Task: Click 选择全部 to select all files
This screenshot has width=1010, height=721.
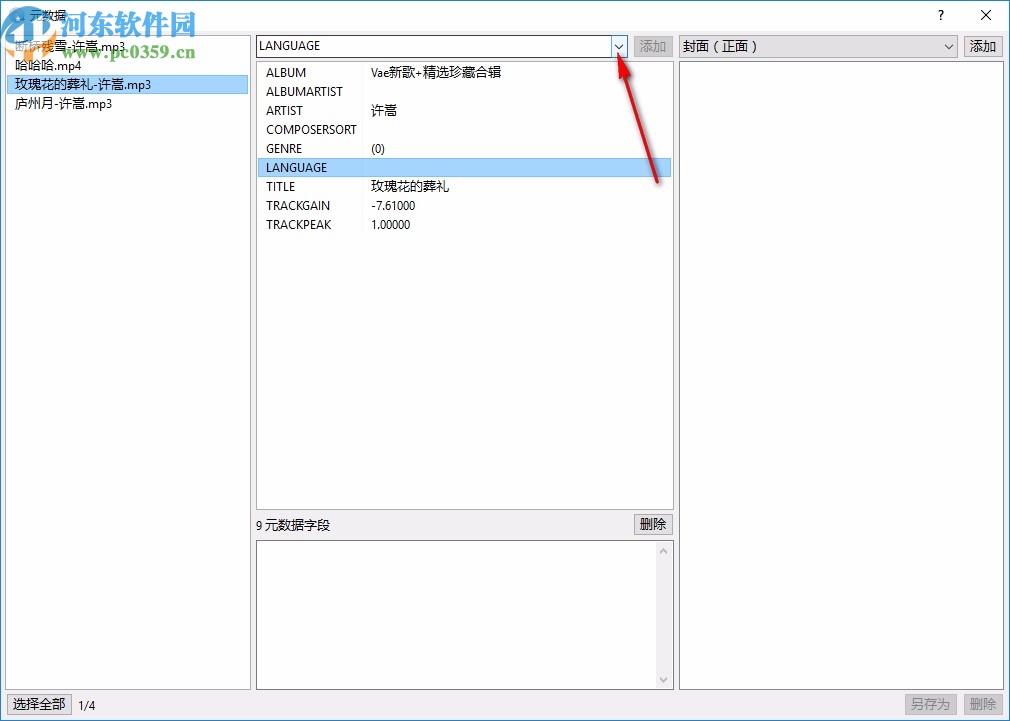Action: [x=39, y=704]
